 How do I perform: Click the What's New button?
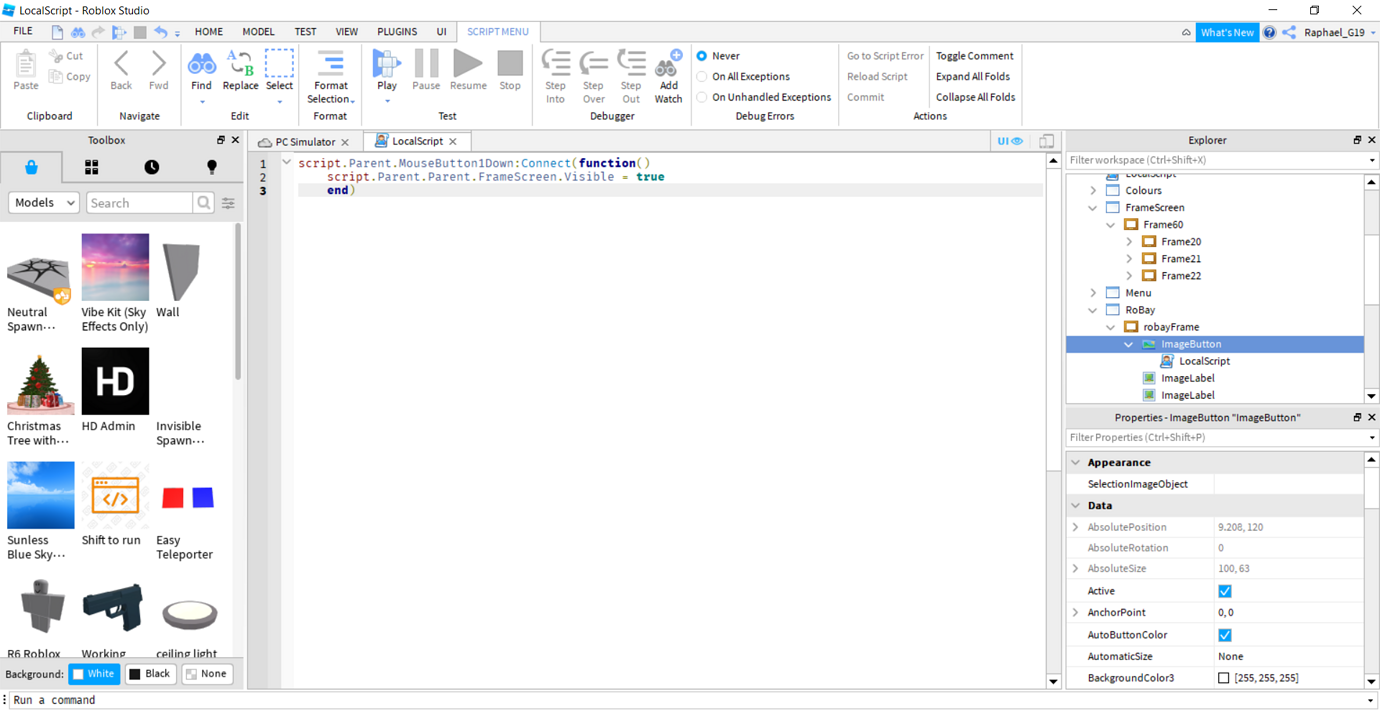coord(1227,32)
